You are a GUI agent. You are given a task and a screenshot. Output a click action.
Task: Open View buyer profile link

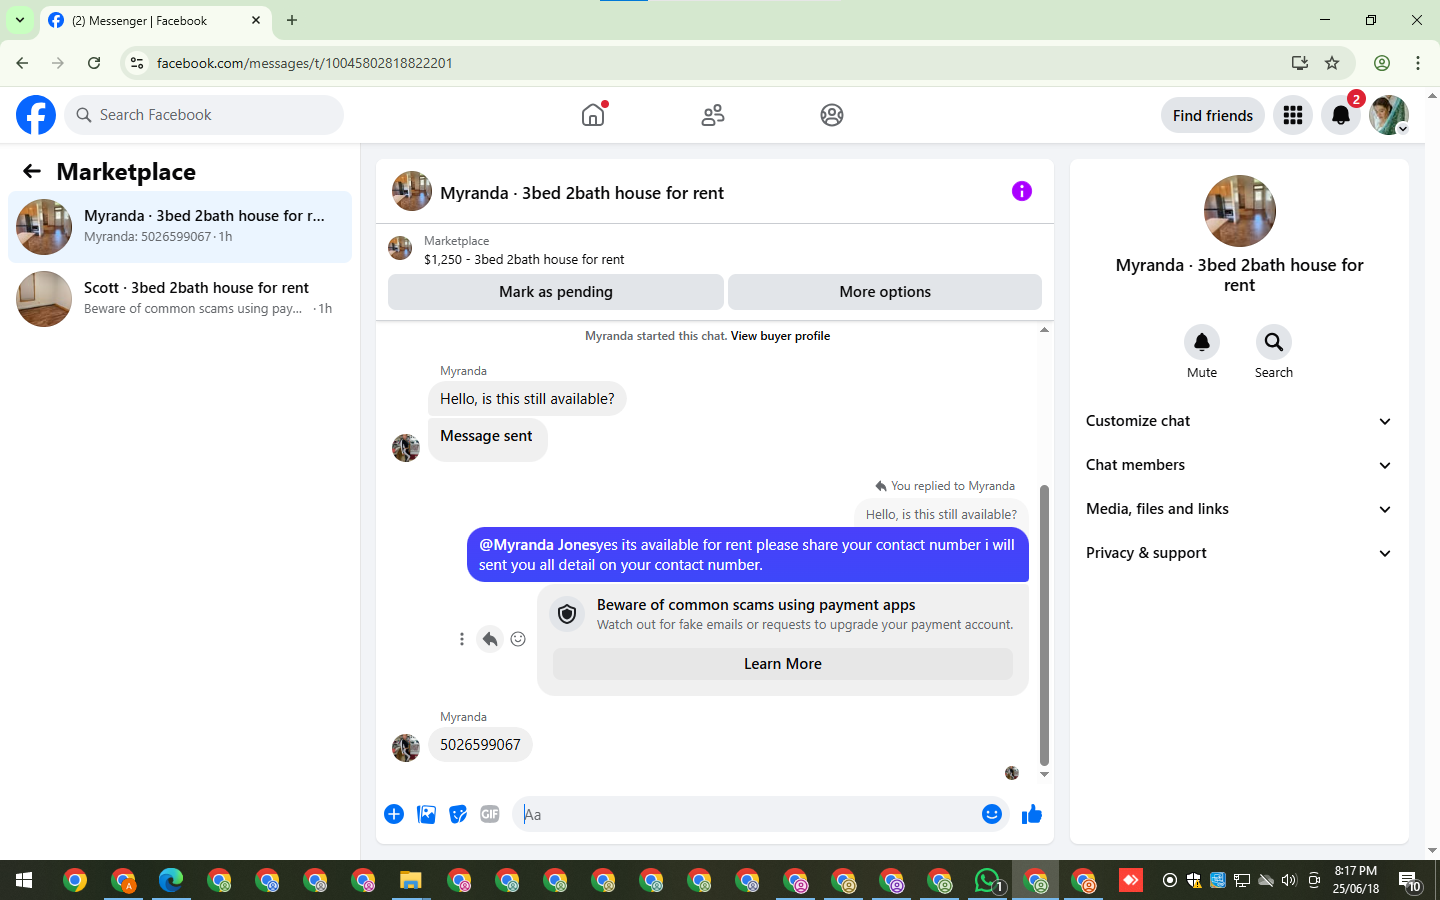[780, 336]
